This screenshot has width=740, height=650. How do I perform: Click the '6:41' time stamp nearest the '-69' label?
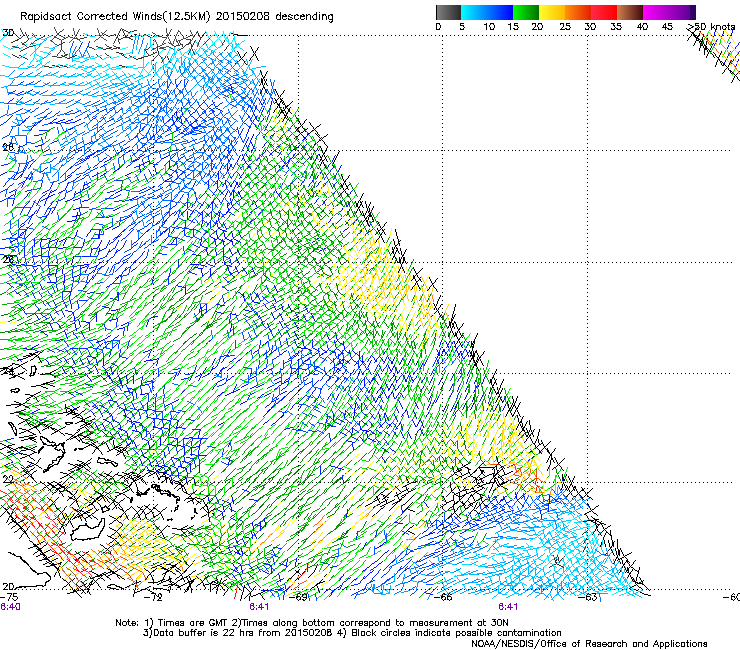[259, 607]
